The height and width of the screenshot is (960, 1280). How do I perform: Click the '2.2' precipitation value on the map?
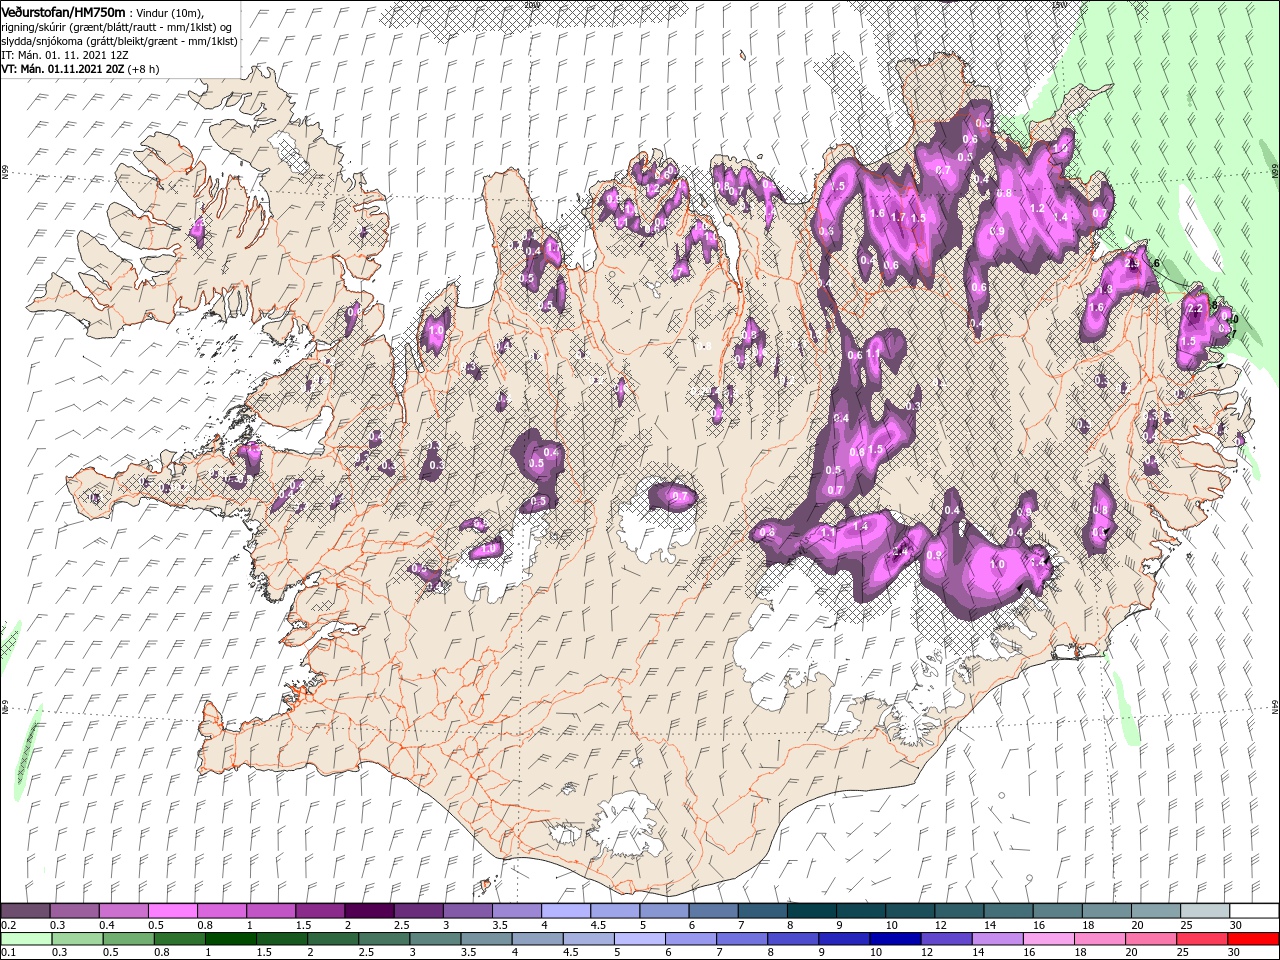[1194, 309]
